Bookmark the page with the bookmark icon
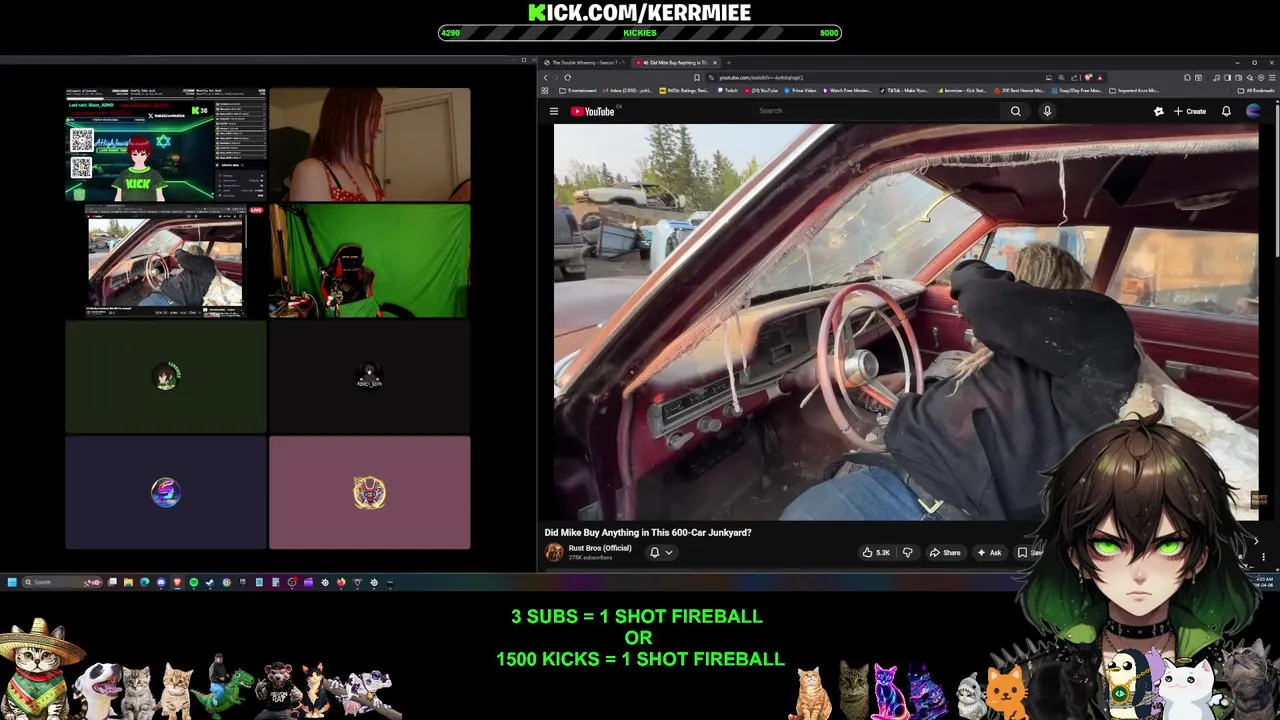The height and width of the screenshot is (720, 1280). [697, 77]
